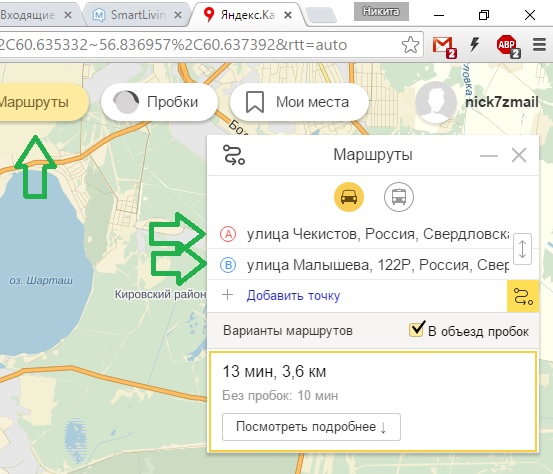Open the Adblock Plus extension icon
The width and height of the screenshot is (553, 474).
tap(508, 46)
